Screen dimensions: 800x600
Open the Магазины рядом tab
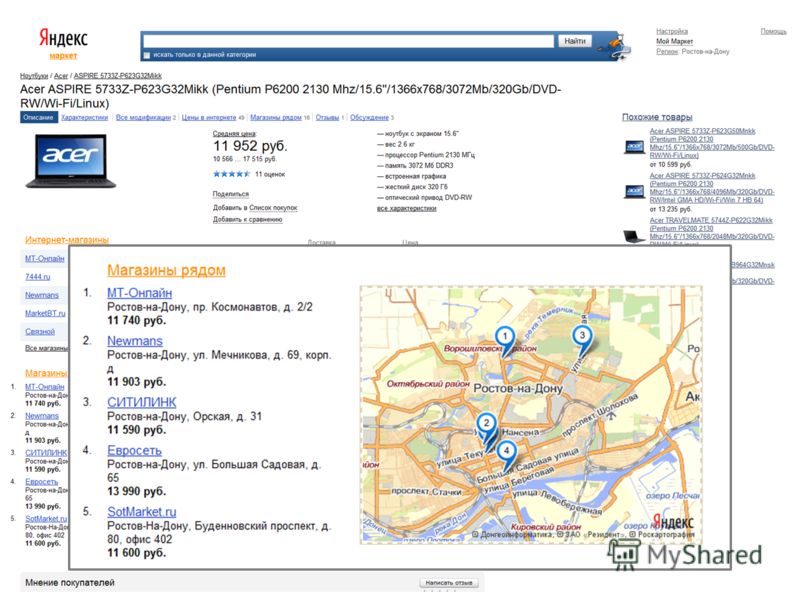pyautogui.click(x=276, y=117)
